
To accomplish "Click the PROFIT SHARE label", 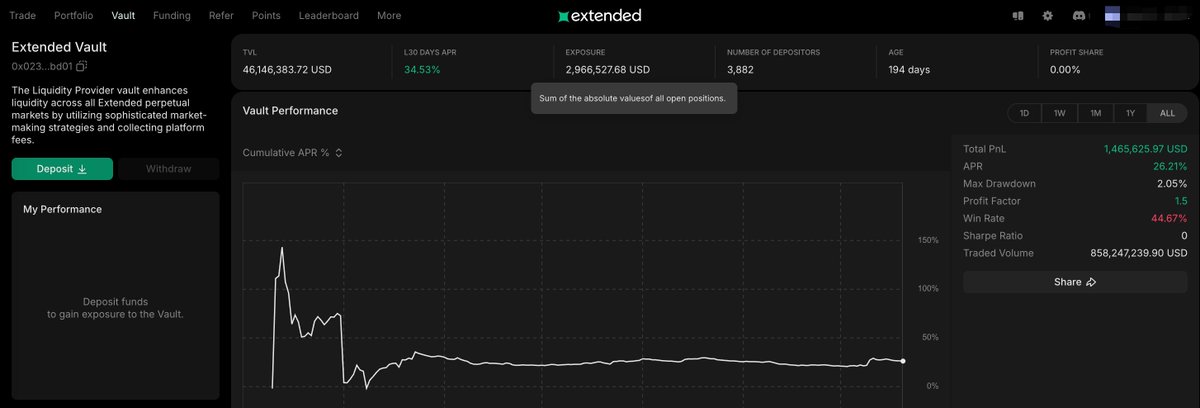I will click(x=1077, y=52).
